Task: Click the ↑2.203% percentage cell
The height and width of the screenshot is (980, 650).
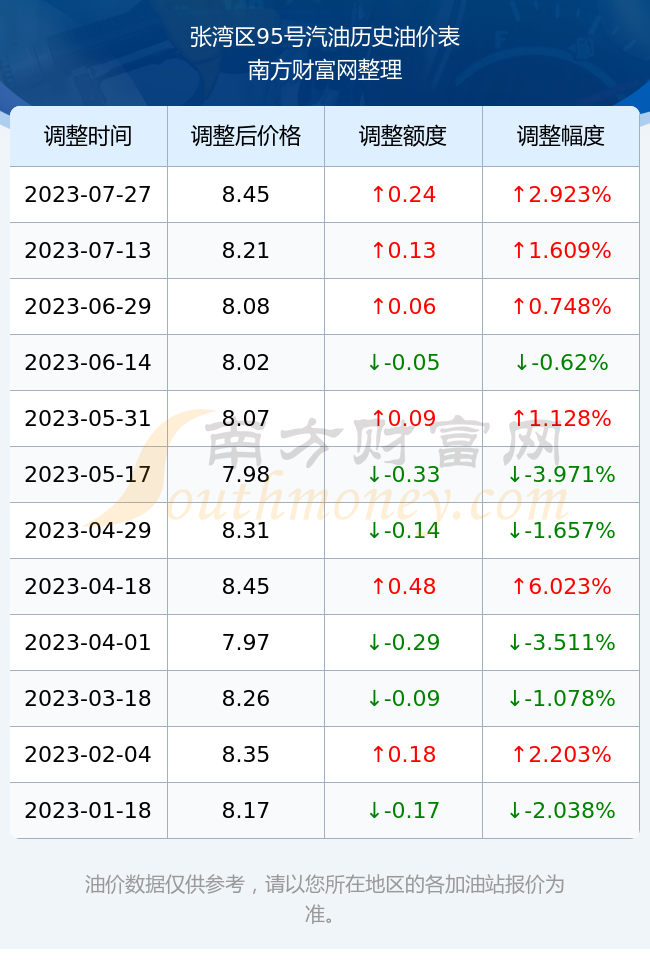Action: (x=561, y=754)
